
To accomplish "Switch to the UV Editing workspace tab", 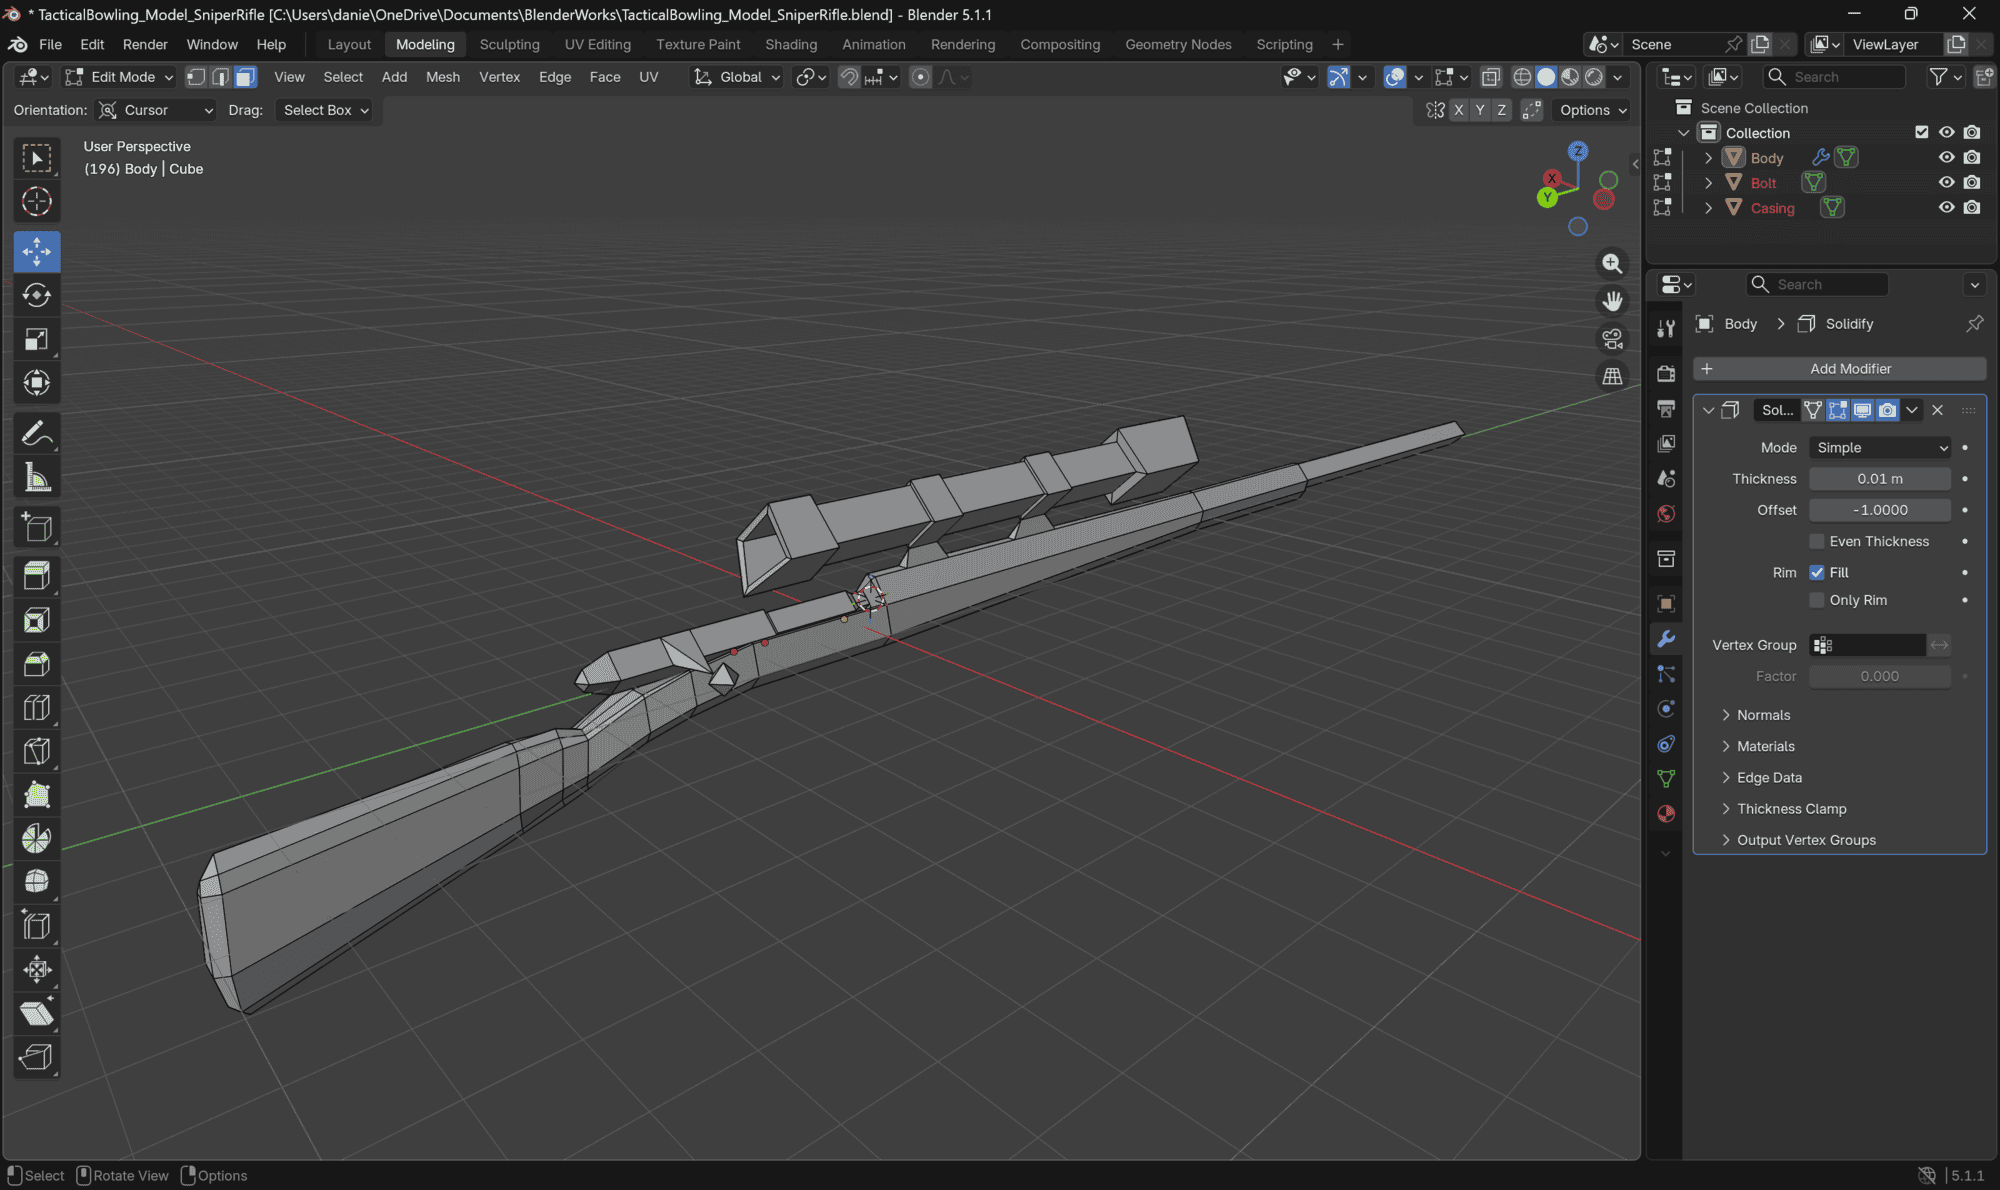I will [x=598, y=44].
